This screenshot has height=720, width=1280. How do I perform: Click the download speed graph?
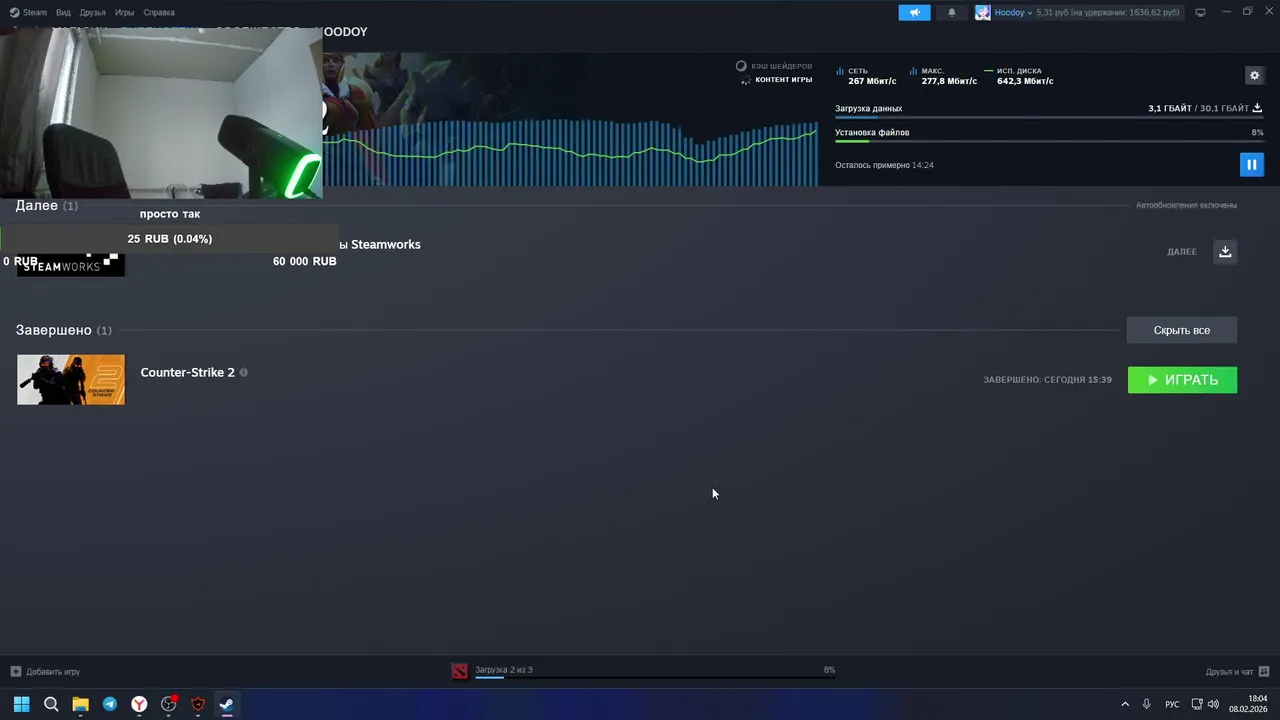pos(570,152)
